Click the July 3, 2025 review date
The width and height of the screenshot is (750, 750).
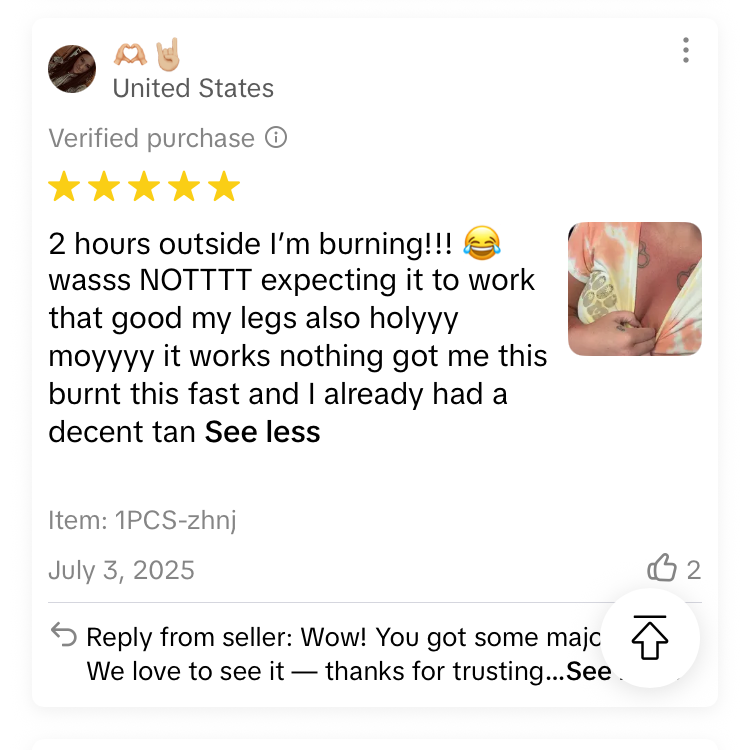[x=121, y=570]
